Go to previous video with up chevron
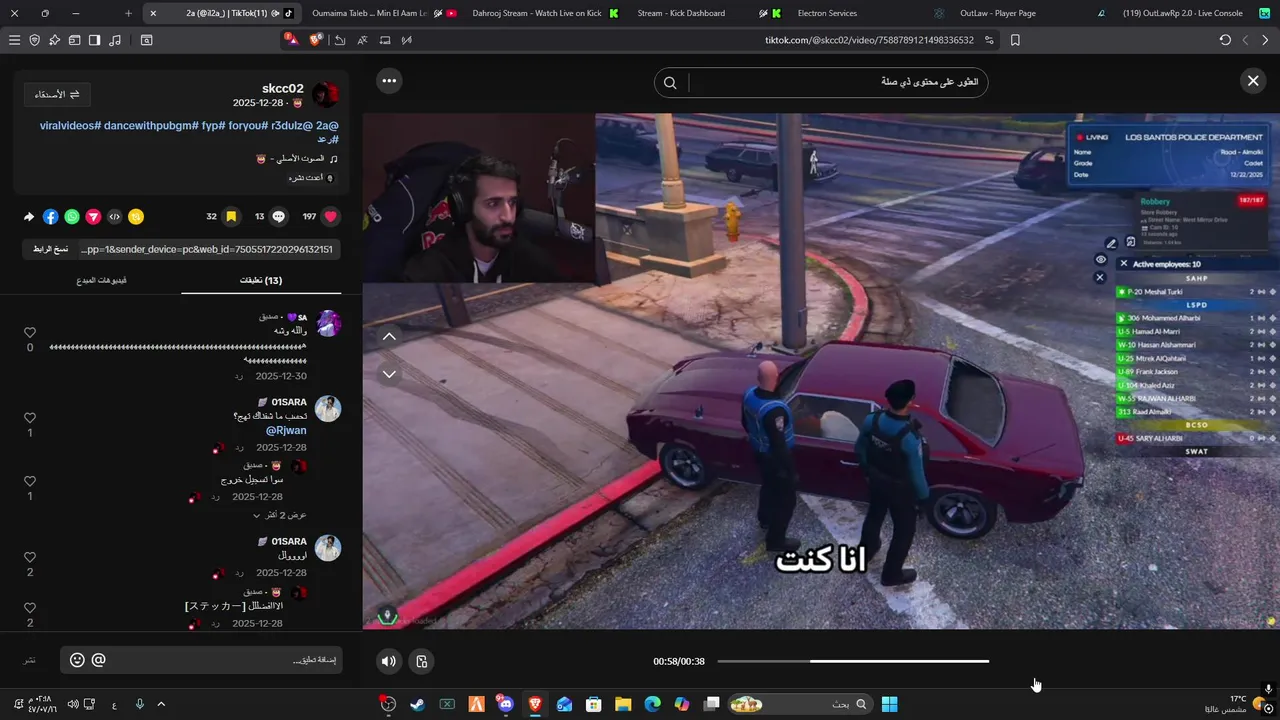This screenshot has width=1280, height=720. (389, 337)
